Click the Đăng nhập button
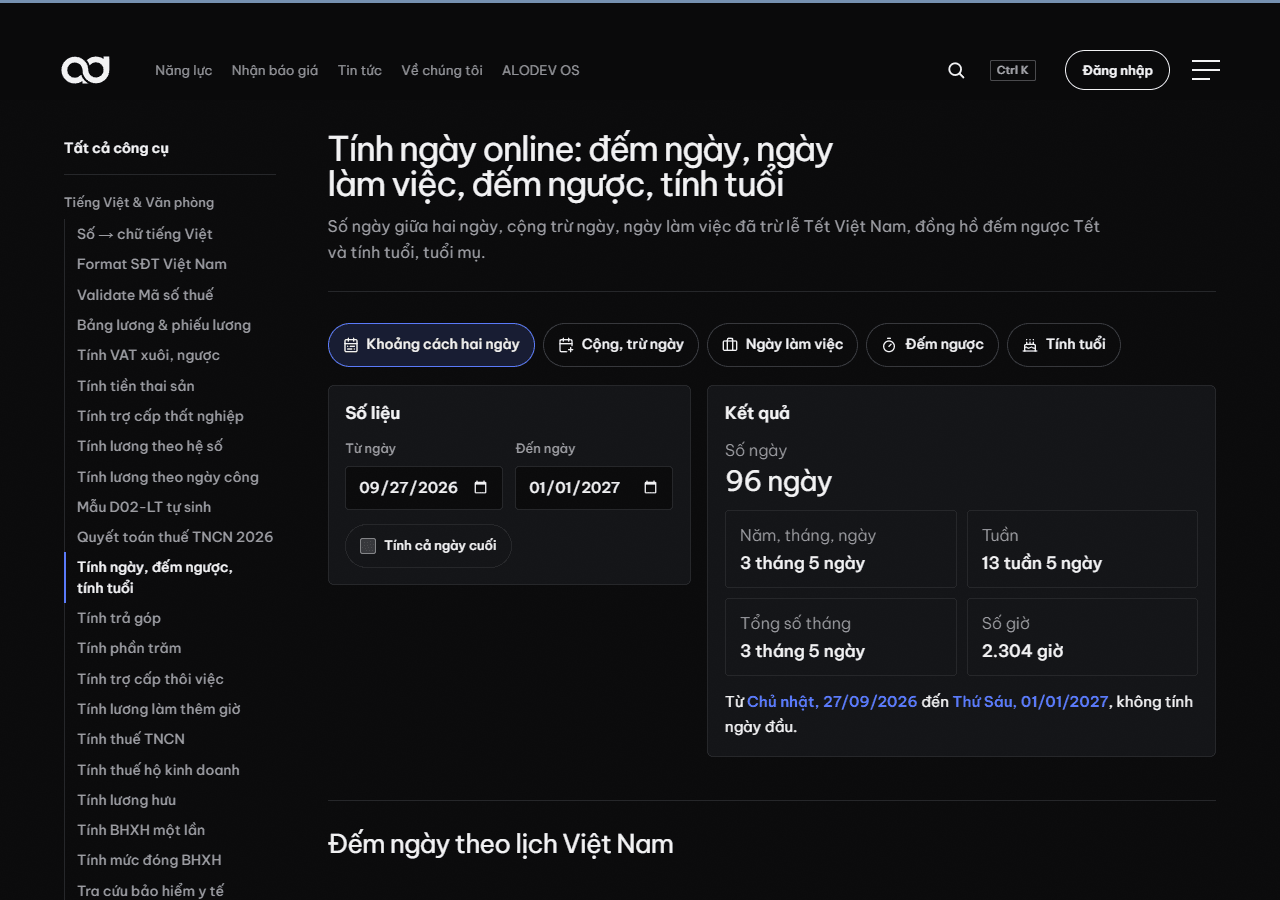This screenshot has width=1280, height=900. click(x=1117, y=70)
